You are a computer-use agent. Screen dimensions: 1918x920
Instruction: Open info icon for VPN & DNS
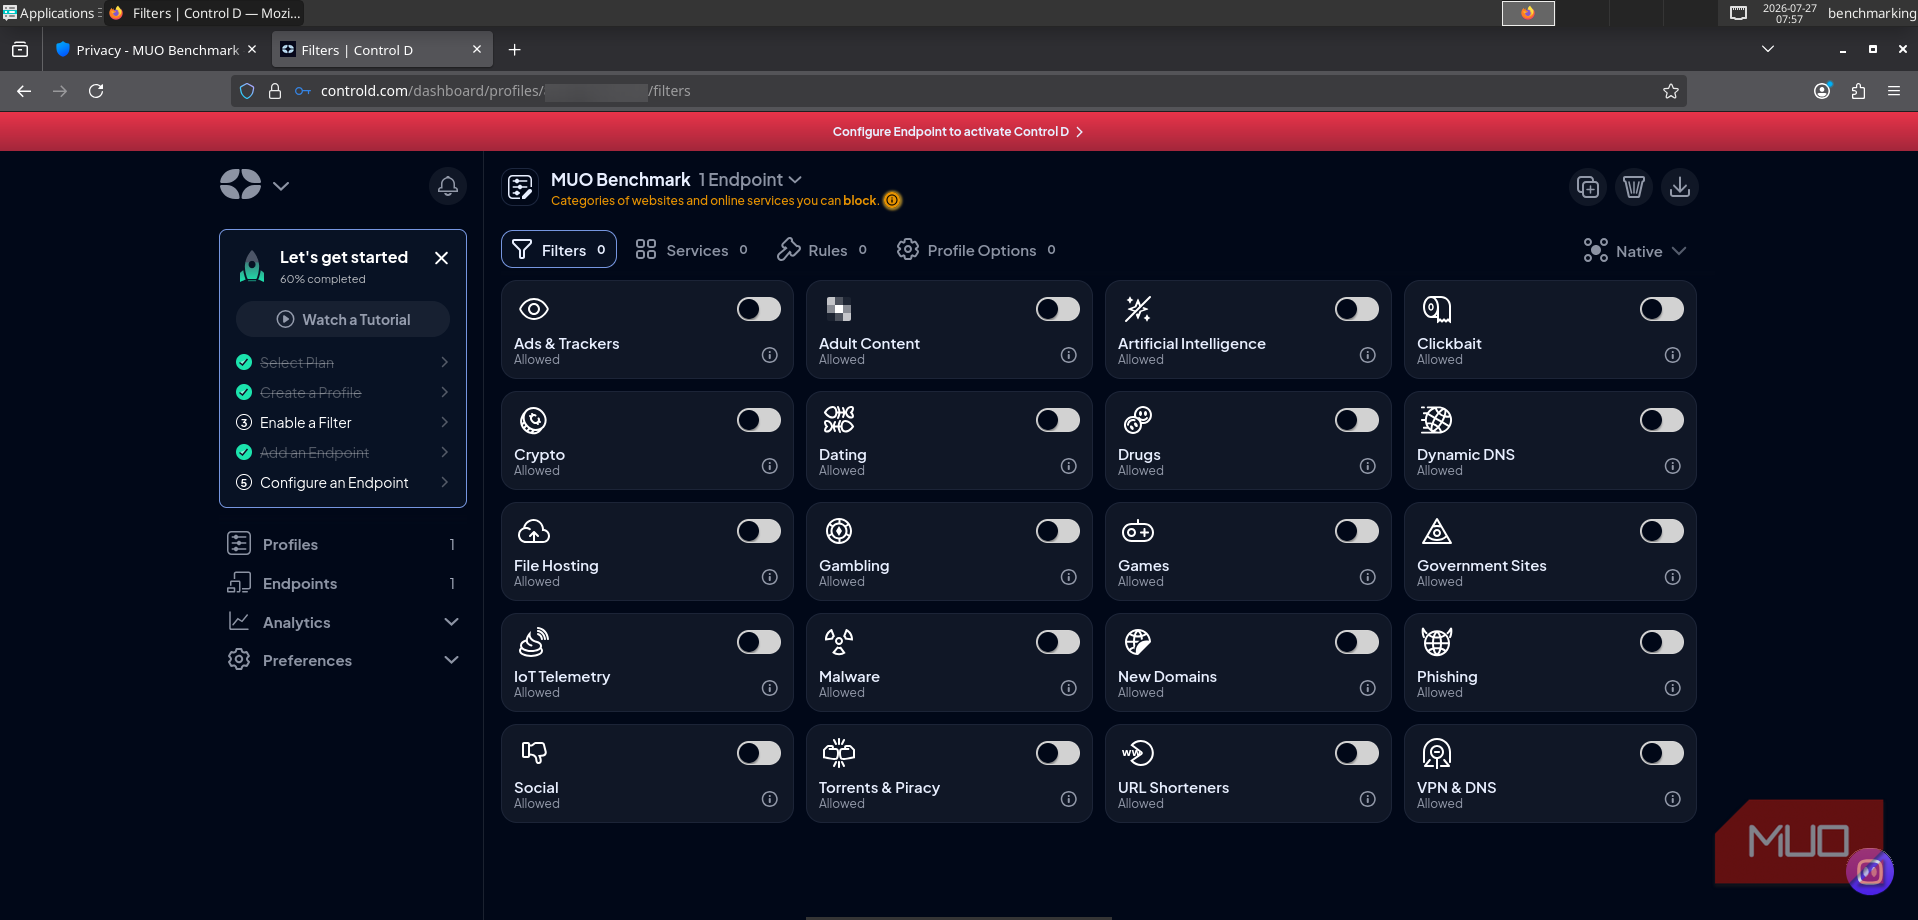click(x=1673, y=799)
